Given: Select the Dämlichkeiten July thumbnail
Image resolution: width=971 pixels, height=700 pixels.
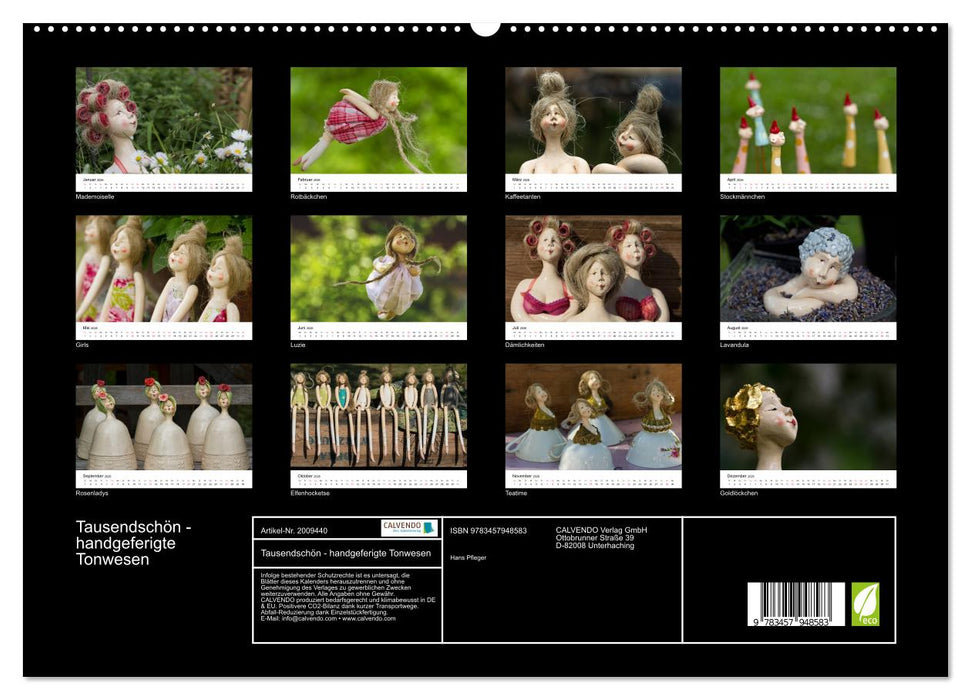Looking at the screenshot, I should (593, 269).
